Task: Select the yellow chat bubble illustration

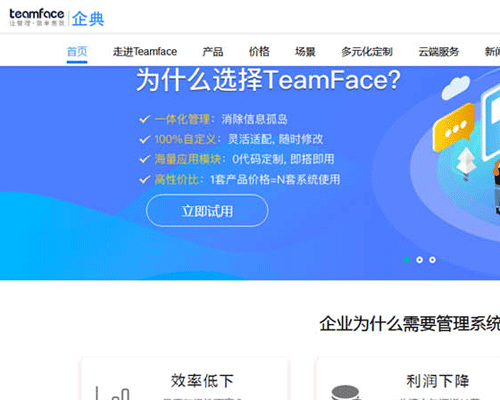Action: (454, 127)
